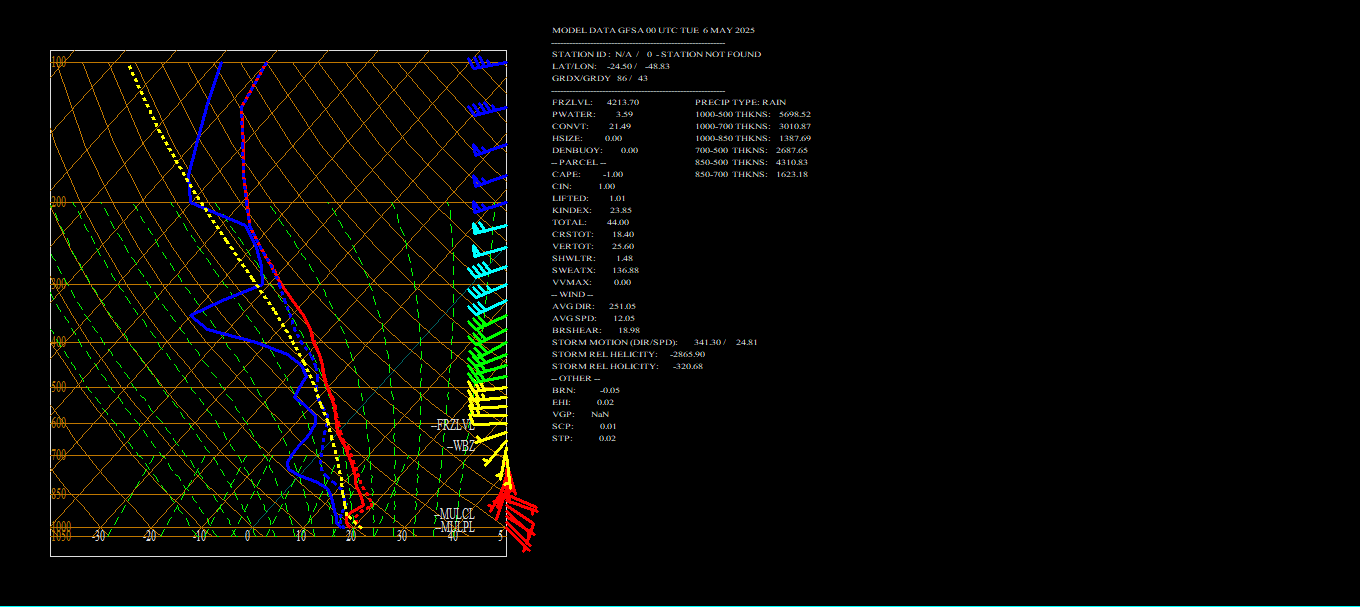Click the 100 pressure level label
This screenshot has width=1360, height=607.
pos(59,62)
